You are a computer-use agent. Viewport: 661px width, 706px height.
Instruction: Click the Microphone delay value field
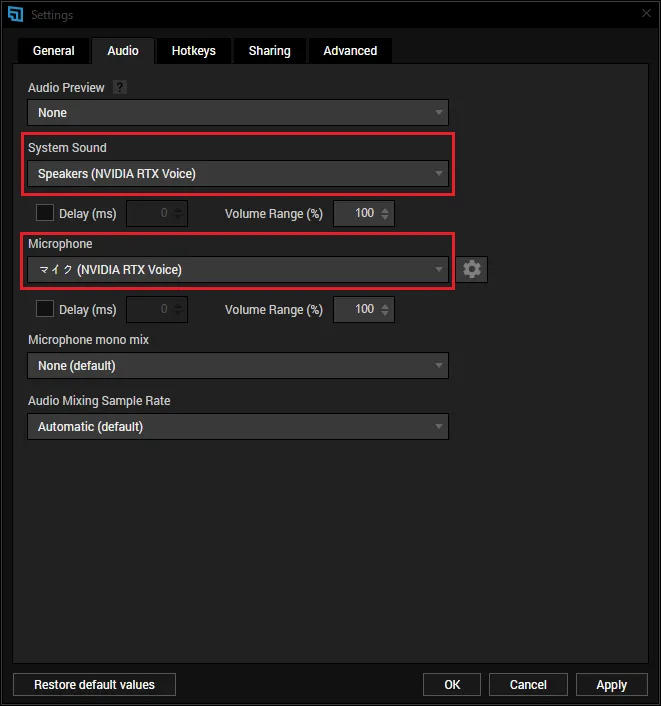pyautogui.click(x=157, y=309)
